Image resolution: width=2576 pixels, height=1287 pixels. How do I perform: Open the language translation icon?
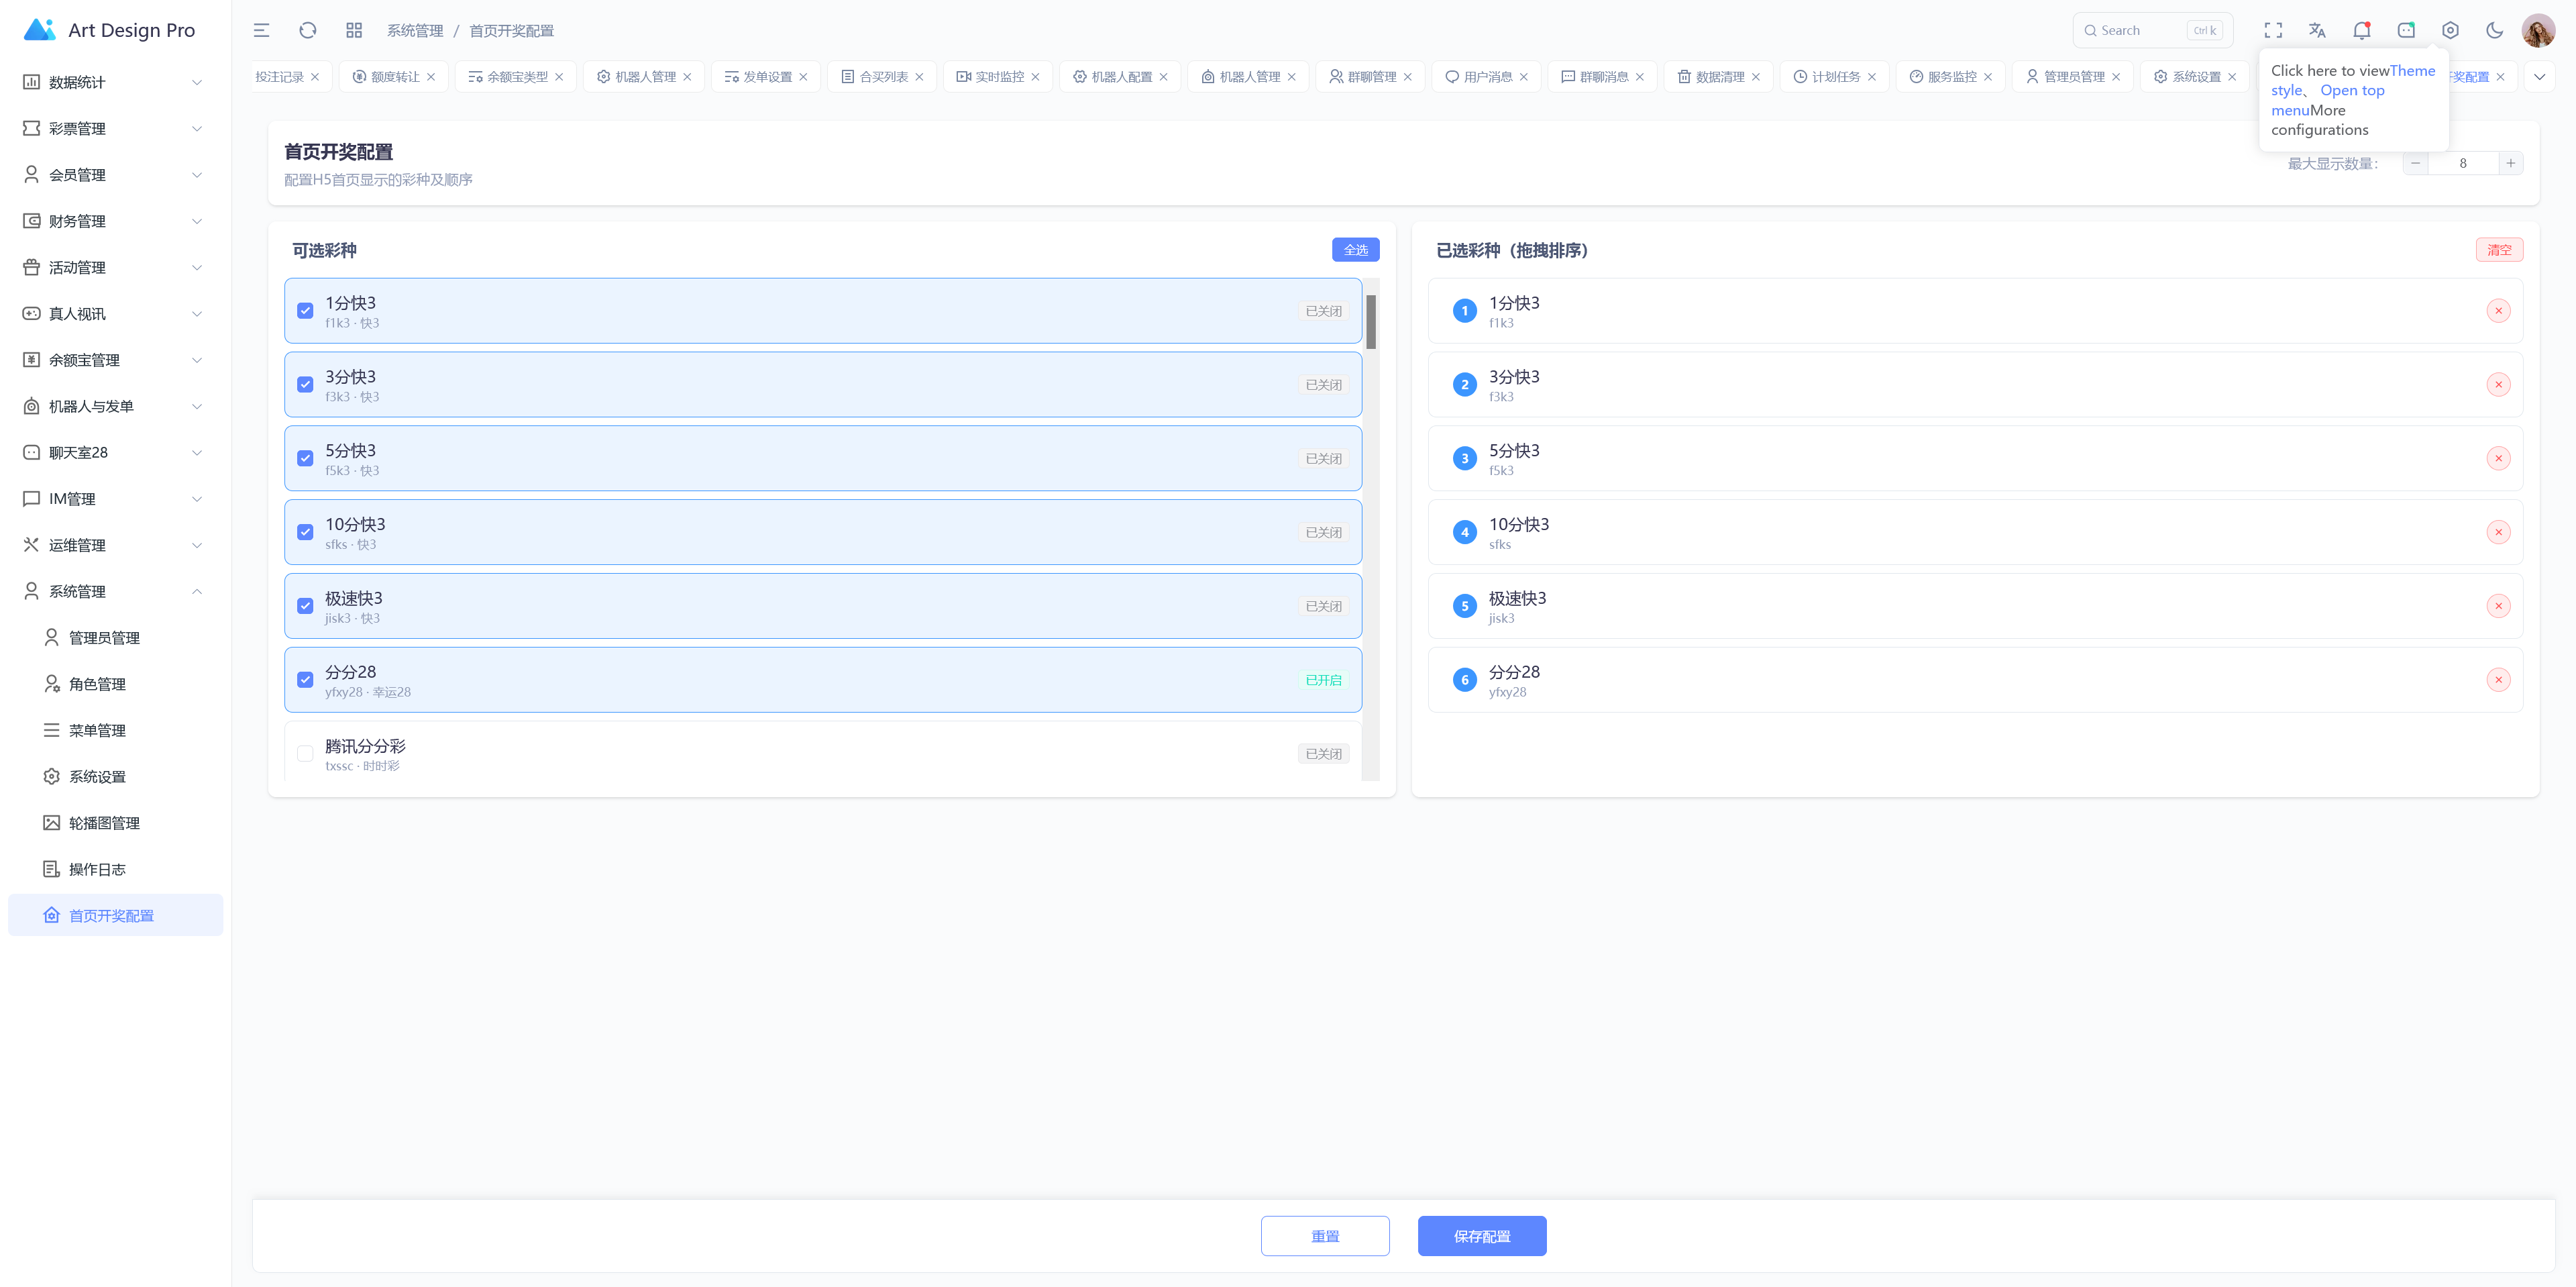(2317, 30)
